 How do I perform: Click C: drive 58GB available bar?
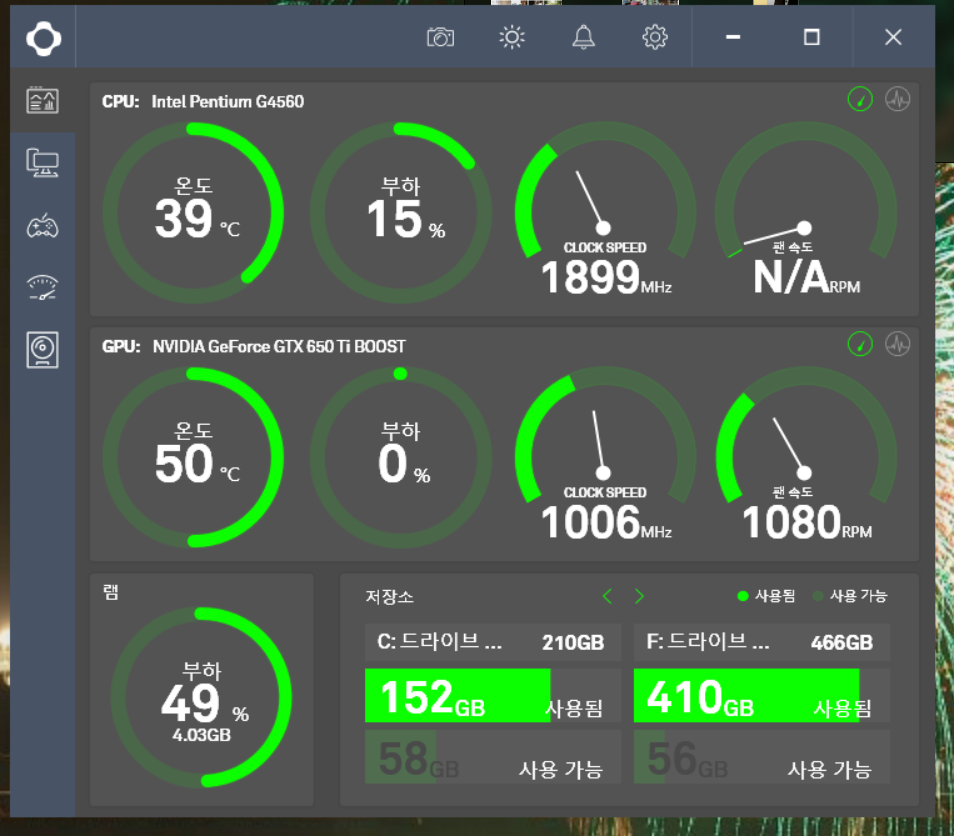pyautogui.click(x=493, y=757)
